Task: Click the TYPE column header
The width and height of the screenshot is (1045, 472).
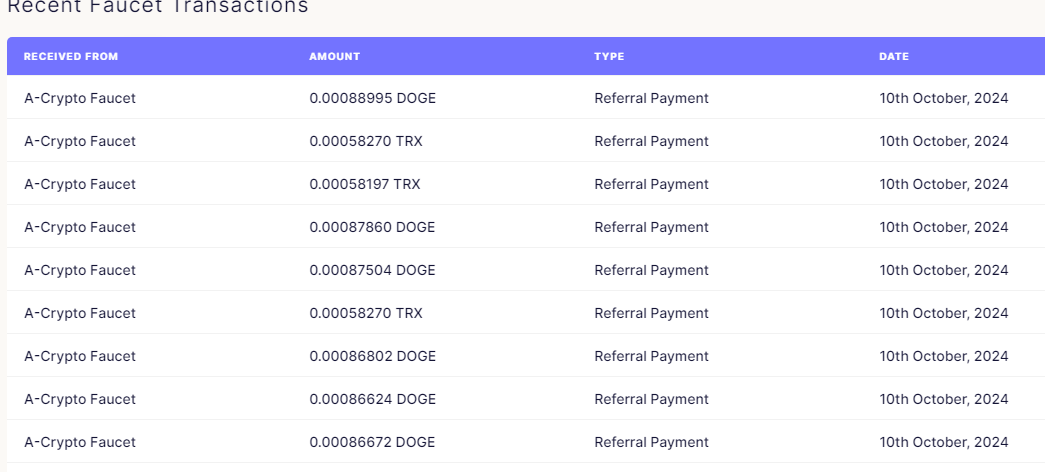Action: (609, 57)
